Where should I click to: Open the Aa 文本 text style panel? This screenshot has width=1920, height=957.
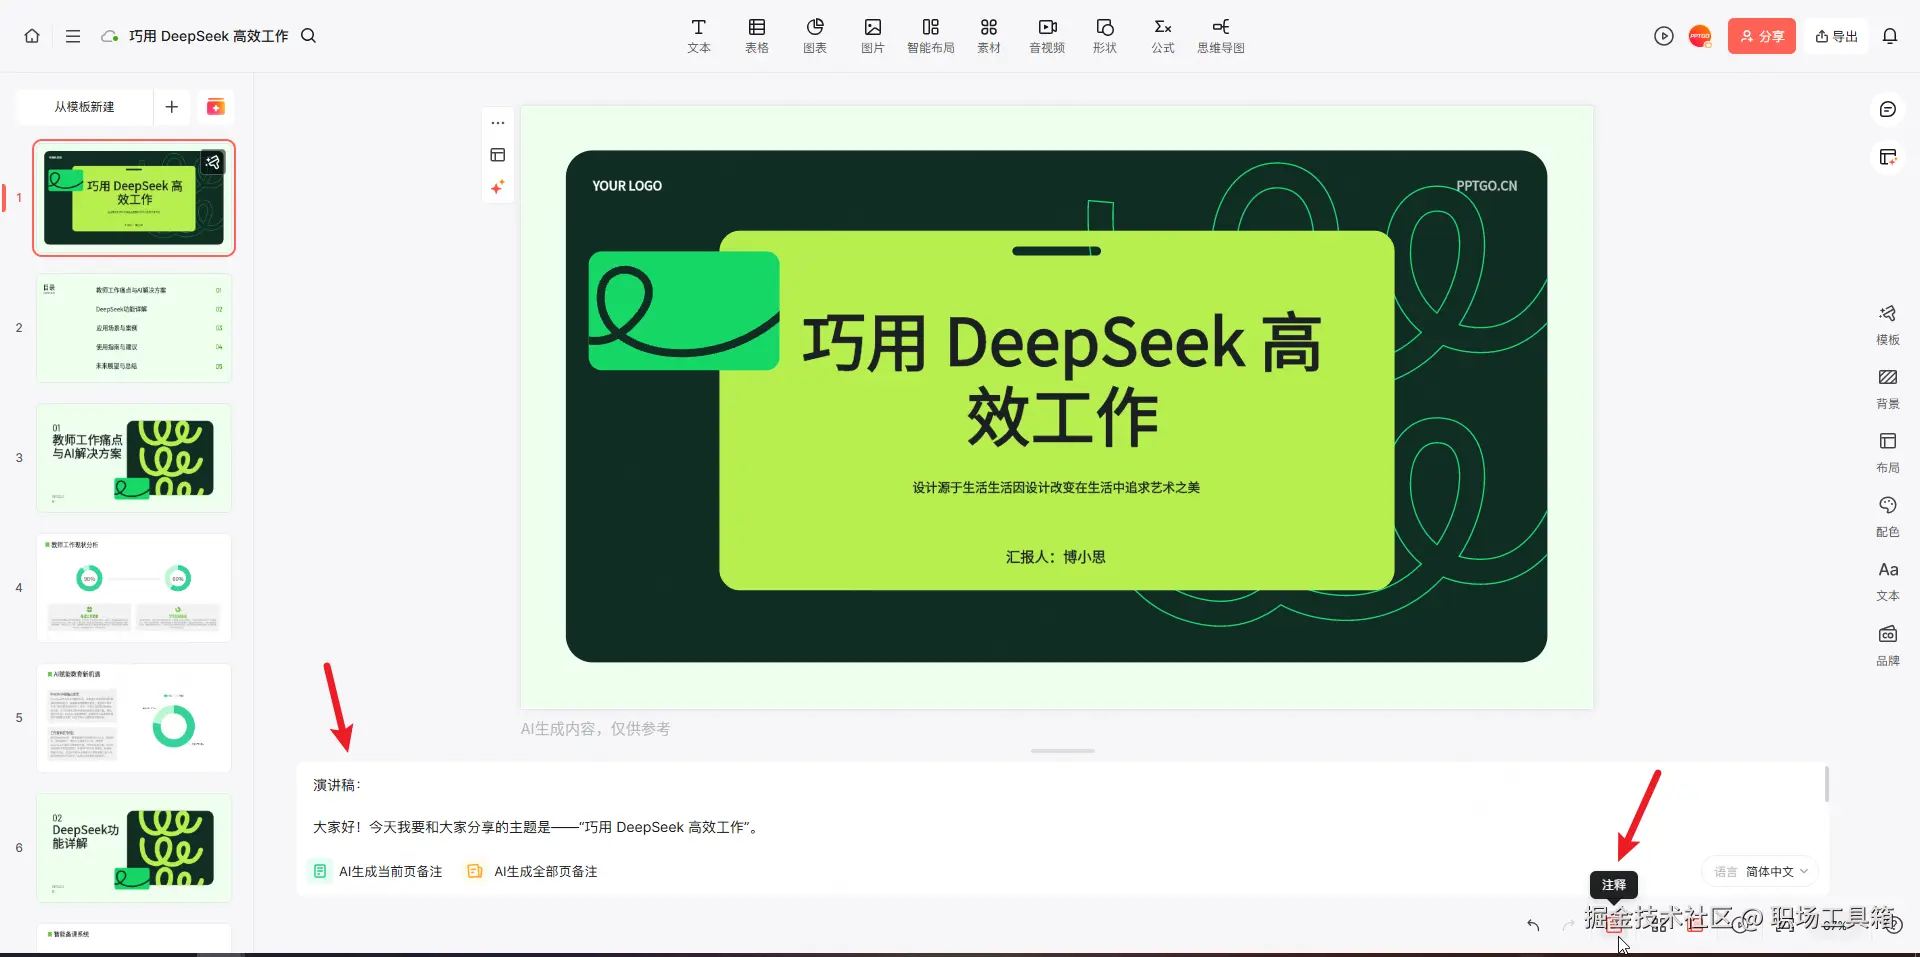pyautogui.click(x=1888, y=581)
